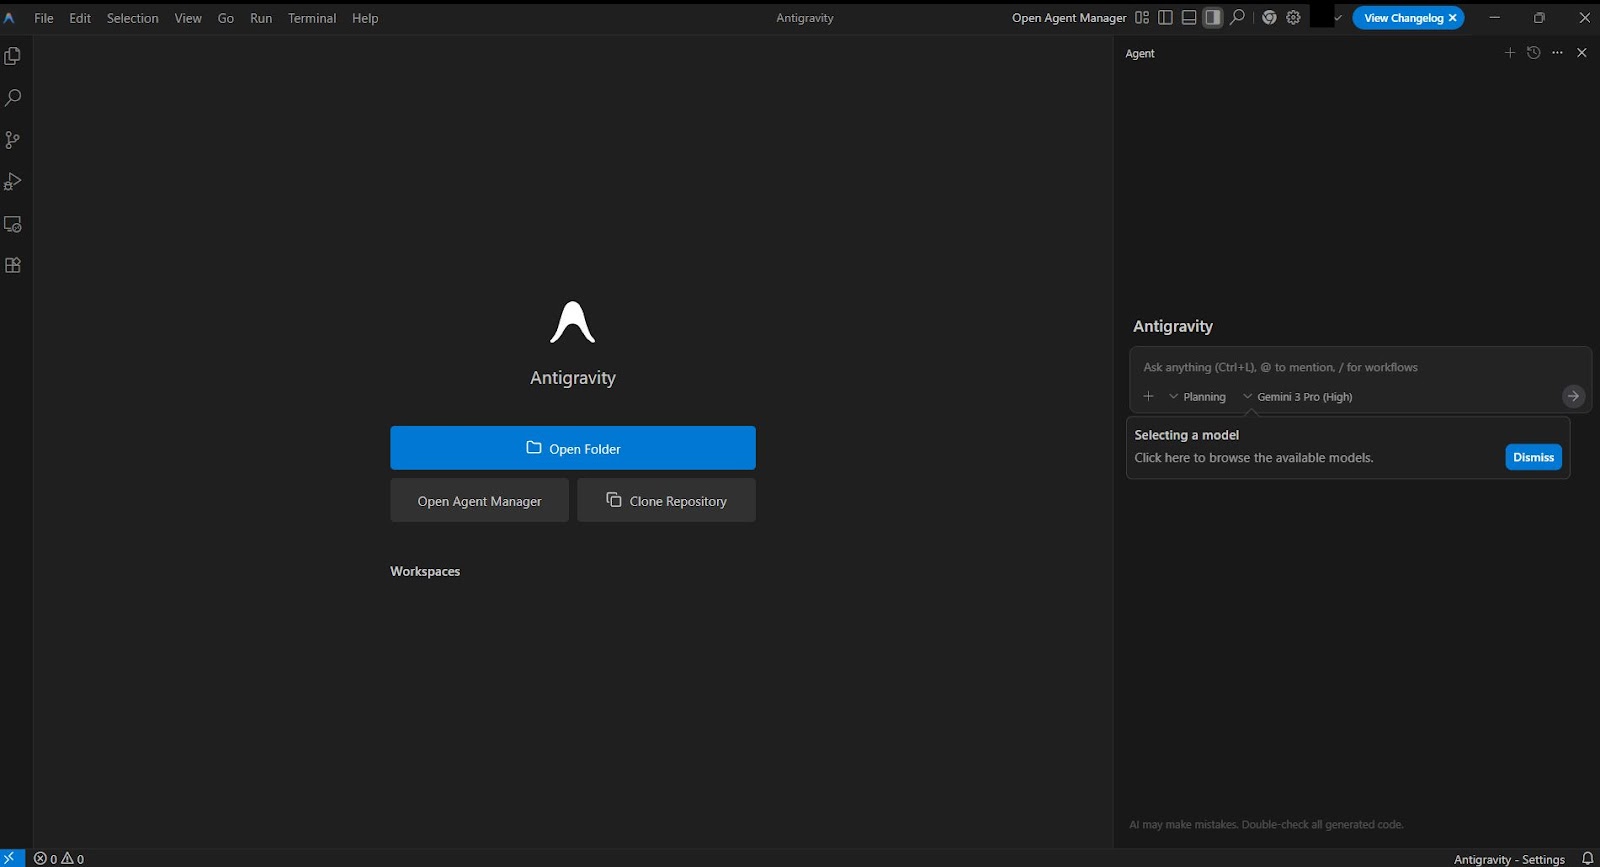Open the Planning mode dropdown
Viewport: 1600px width, 867px height.
[1197, 397]
